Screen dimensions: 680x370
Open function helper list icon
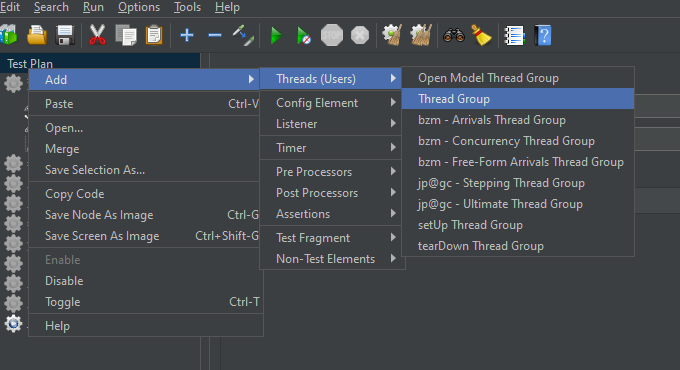pyautogui.click(x=515, y=35)
